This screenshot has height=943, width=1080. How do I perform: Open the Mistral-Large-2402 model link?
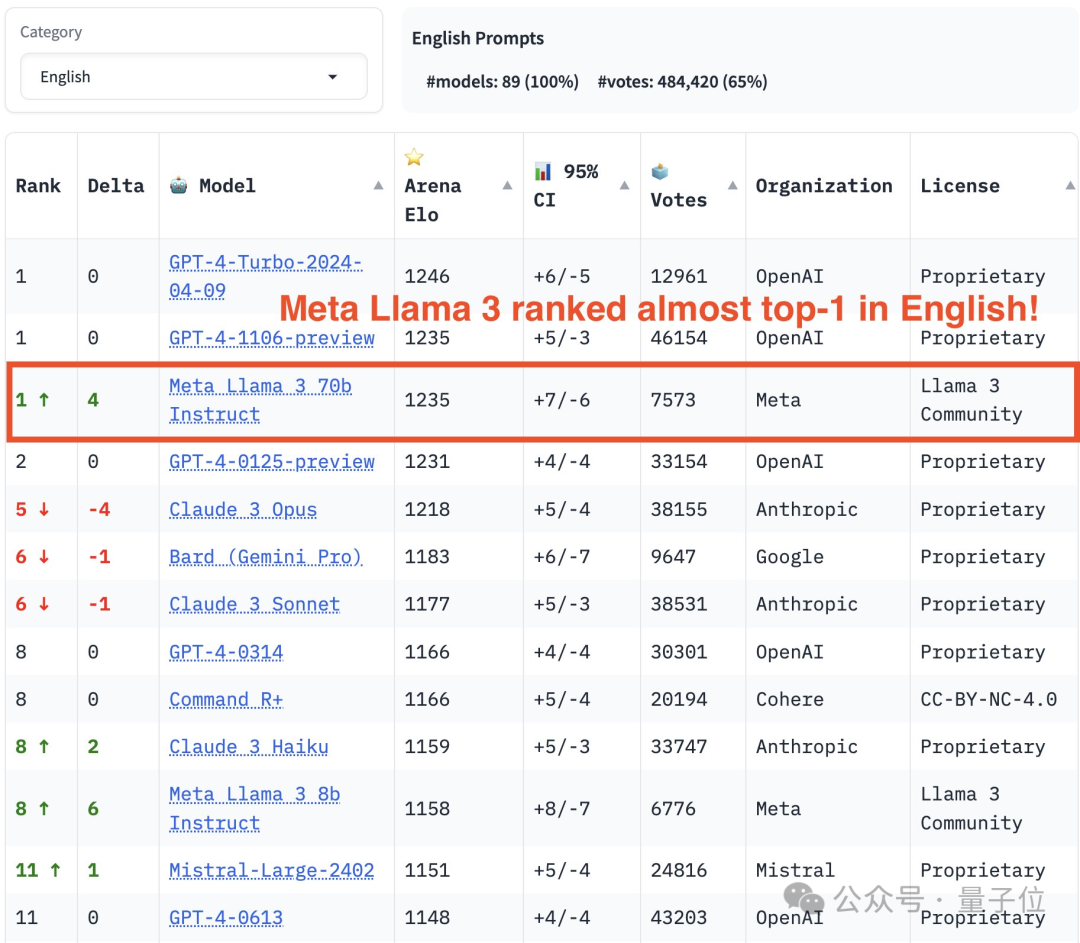click(271, 870)
